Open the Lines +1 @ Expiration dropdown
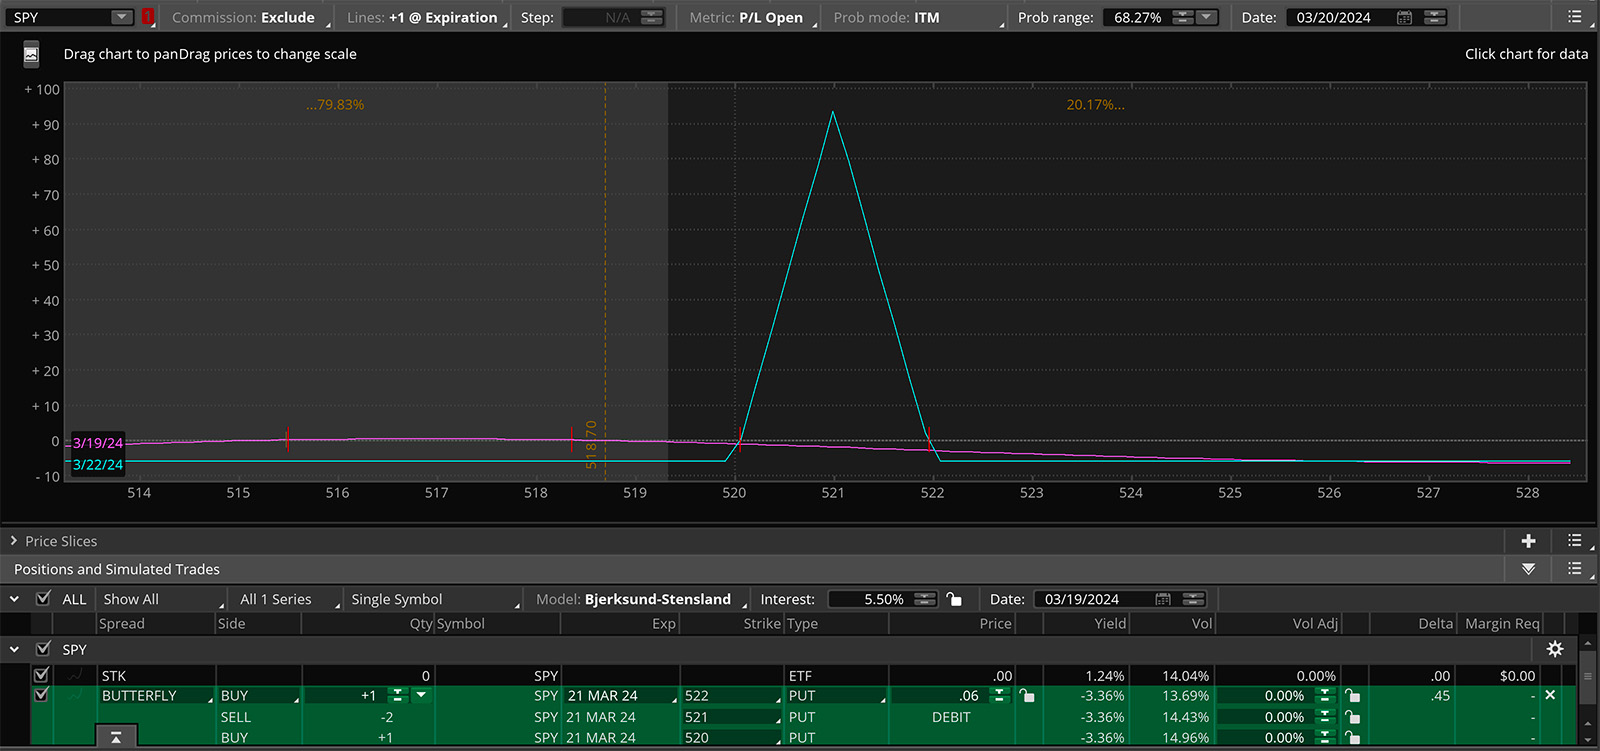The image size is (1600, 751). pos(427,17)
